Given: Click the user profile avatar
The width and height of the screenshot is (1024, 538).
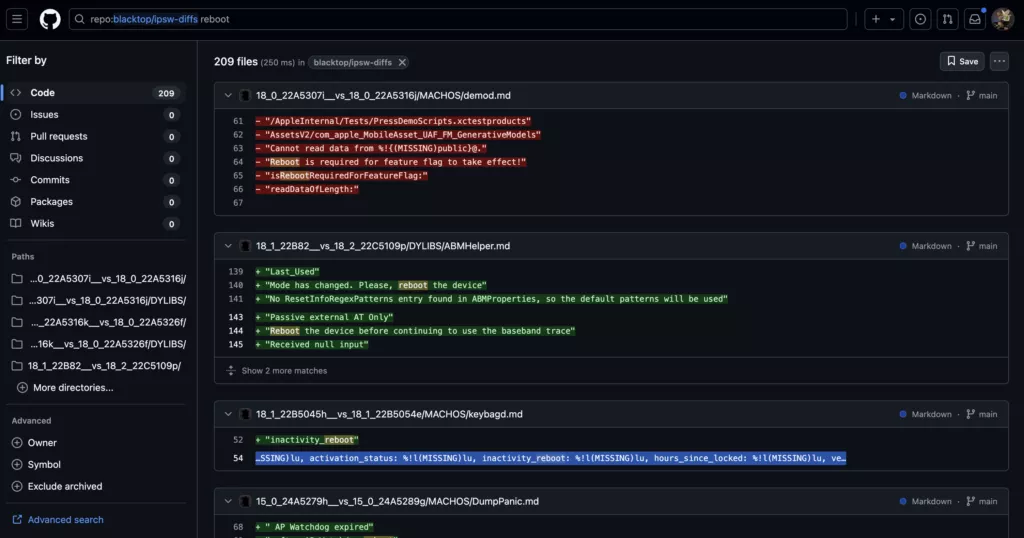Looking at the screenshot, I should (1002, 19).
